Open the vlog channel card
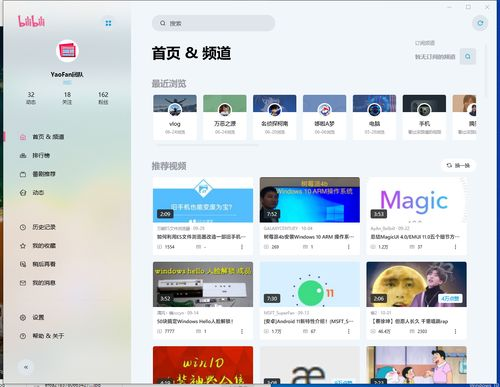The image size is (500, 387). point(175,117)
